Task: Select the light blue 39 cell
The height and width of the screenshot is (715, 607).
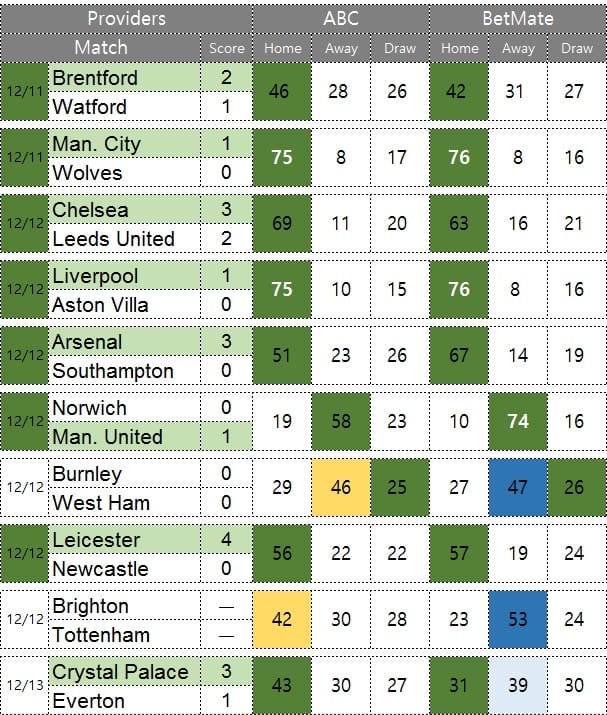Action: (518, 685)
